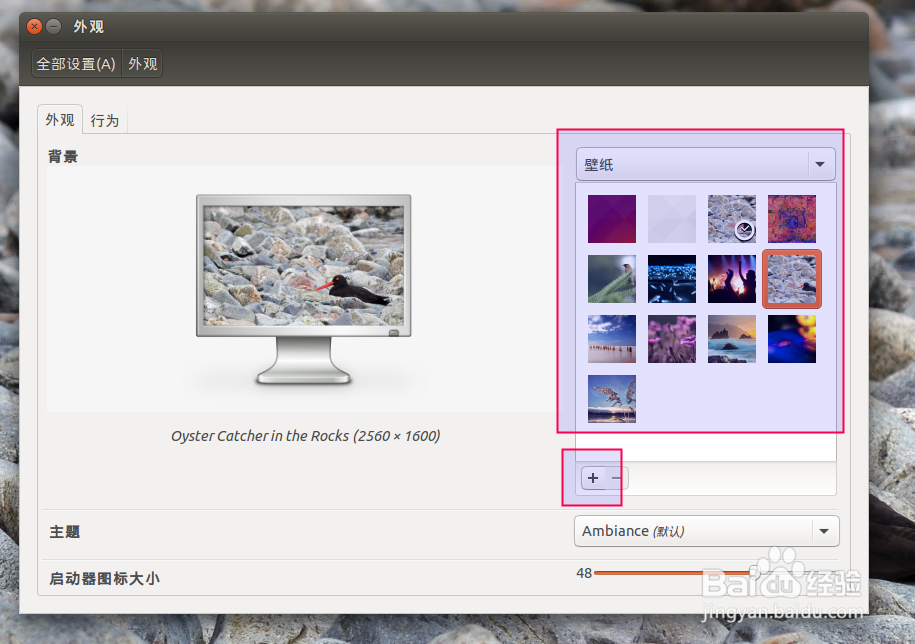This screenshot has width=915, height=644.
Task: Select the currently highlighted rocks wallpaper
Action: (791, 278)
